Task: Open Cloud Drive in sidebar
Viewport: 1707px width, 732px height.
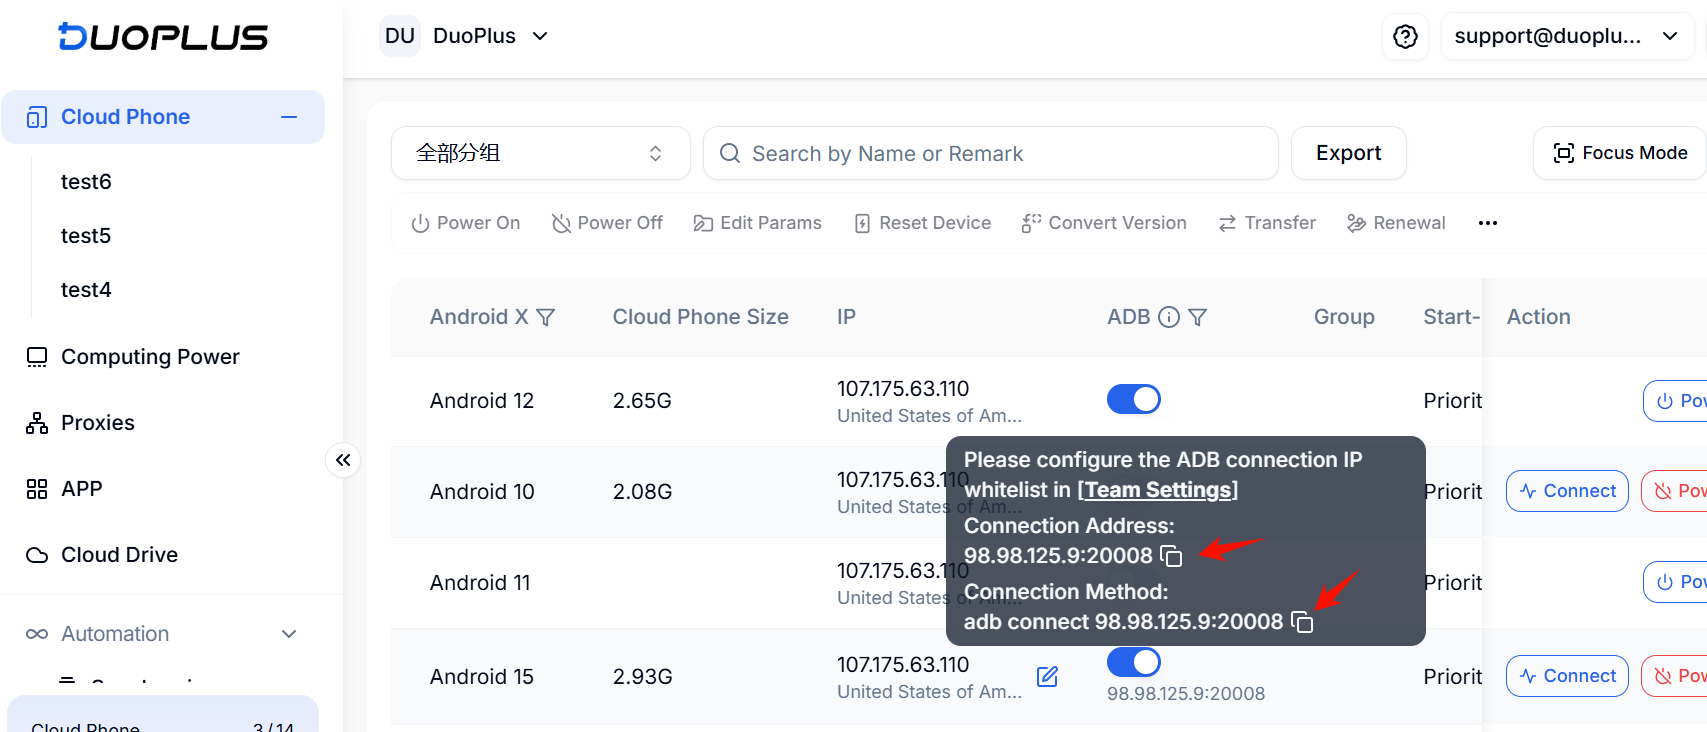Action: (x=119, y=555)
